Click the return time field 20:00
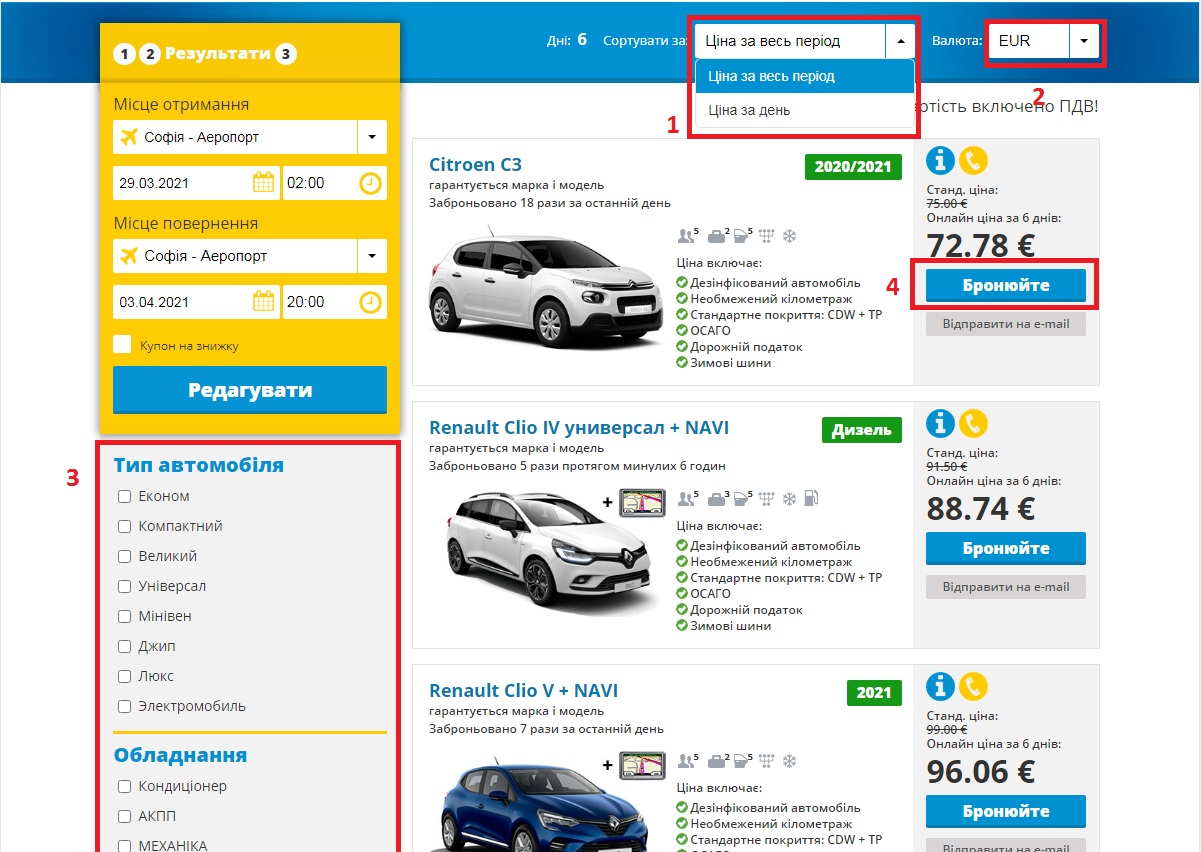 click(x=335, y=301)
